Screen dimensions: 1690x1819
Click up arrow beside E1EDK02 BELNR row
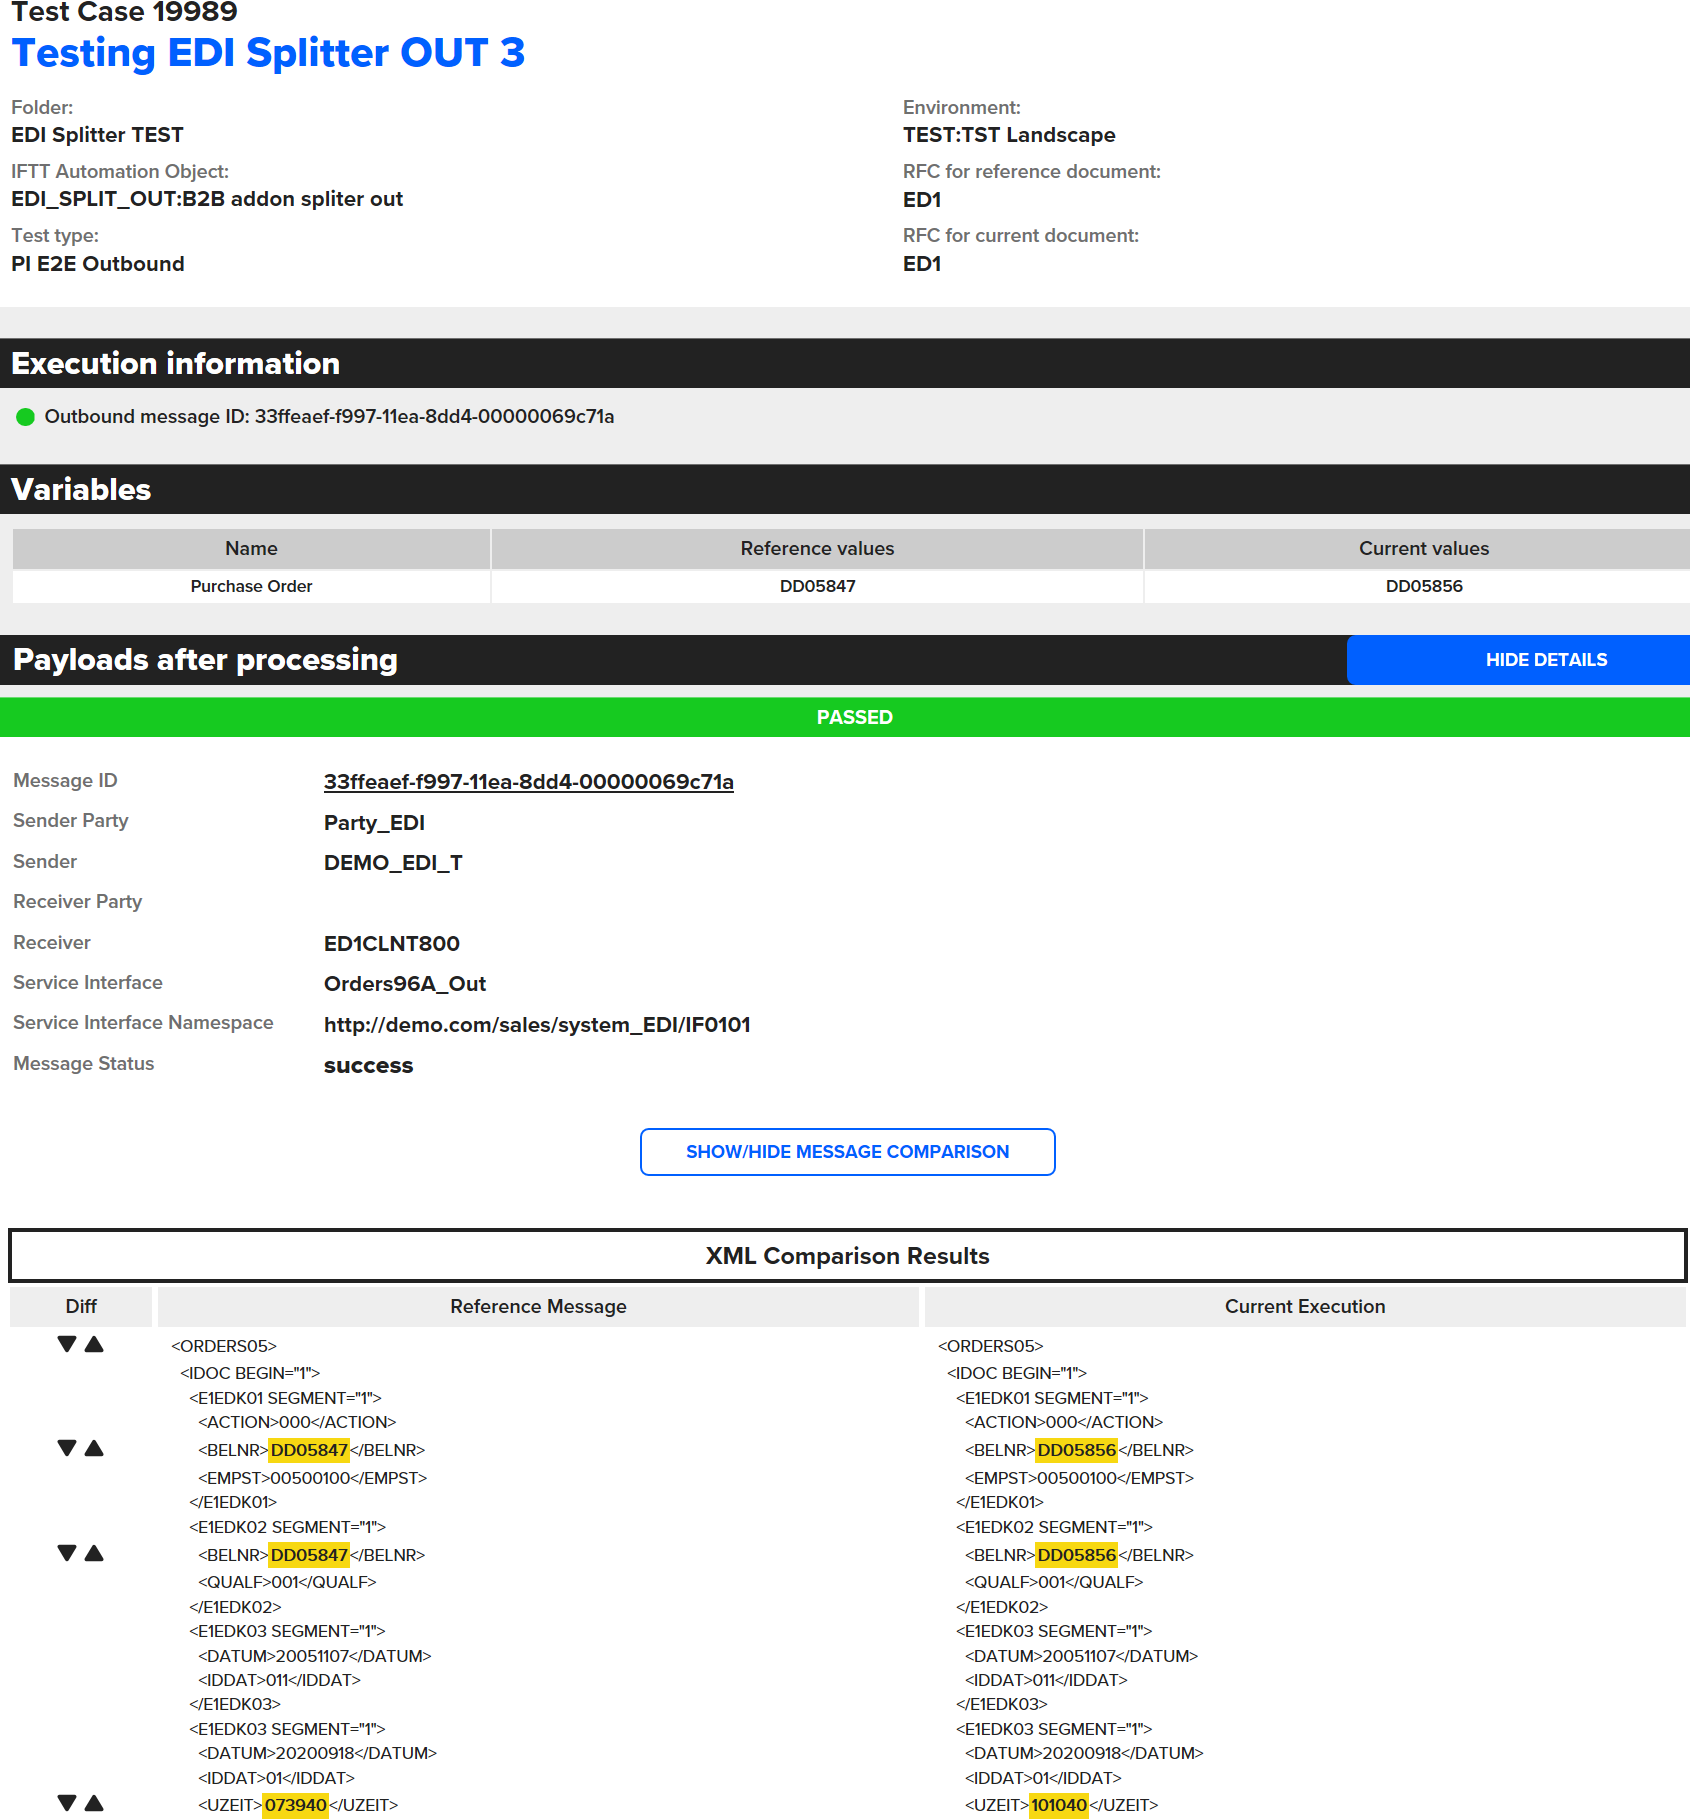[94, 1553]
